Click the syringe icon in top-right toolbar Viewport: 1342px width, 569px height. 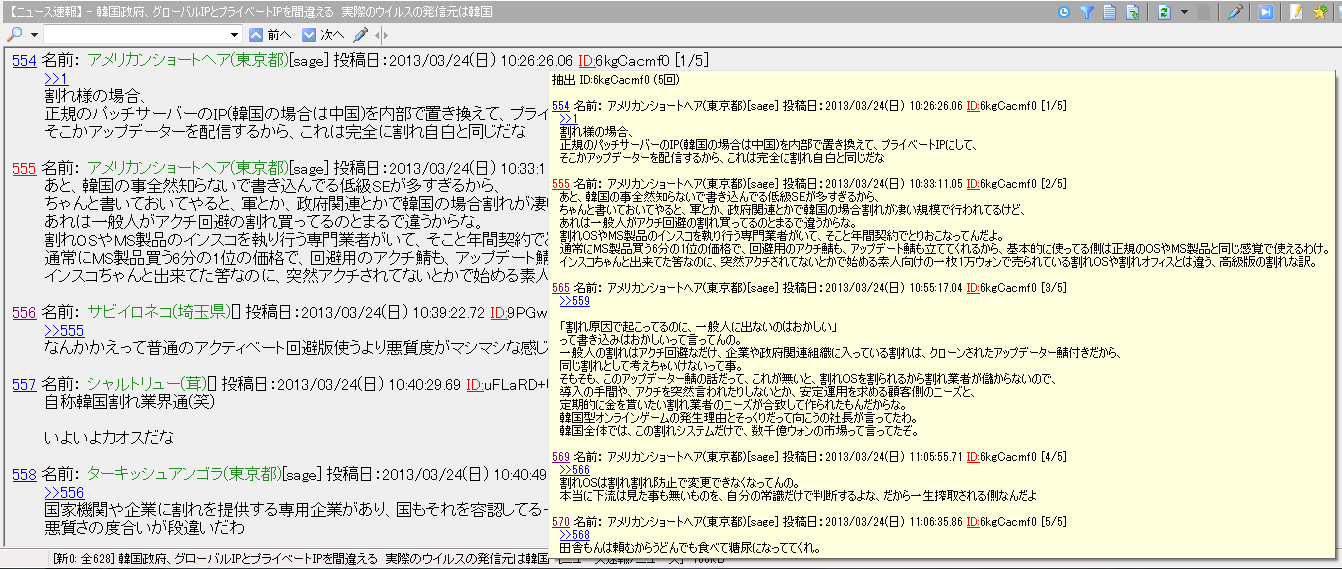1236,12
